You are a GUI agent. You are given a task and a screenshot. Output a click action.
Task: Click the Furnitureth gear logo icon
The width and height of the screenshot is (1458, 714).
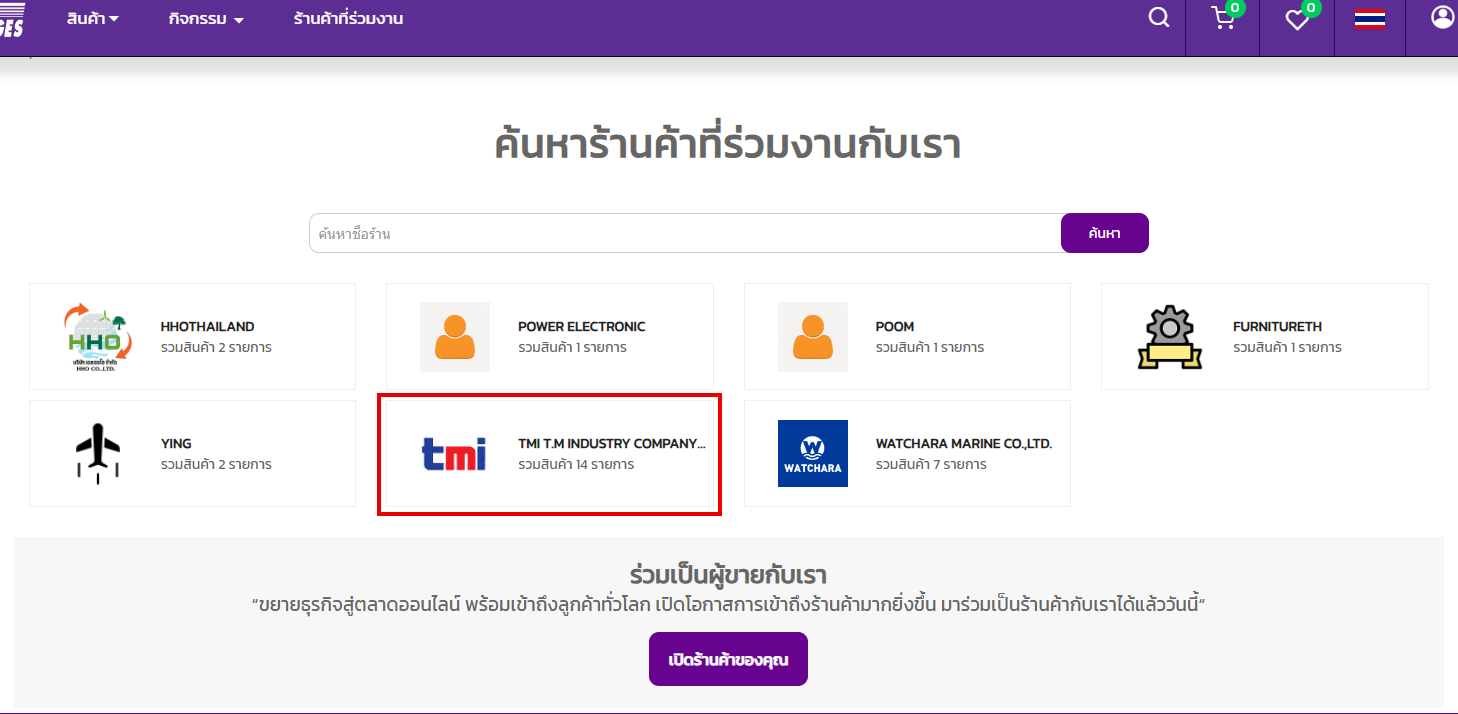tap(1169, 337)
